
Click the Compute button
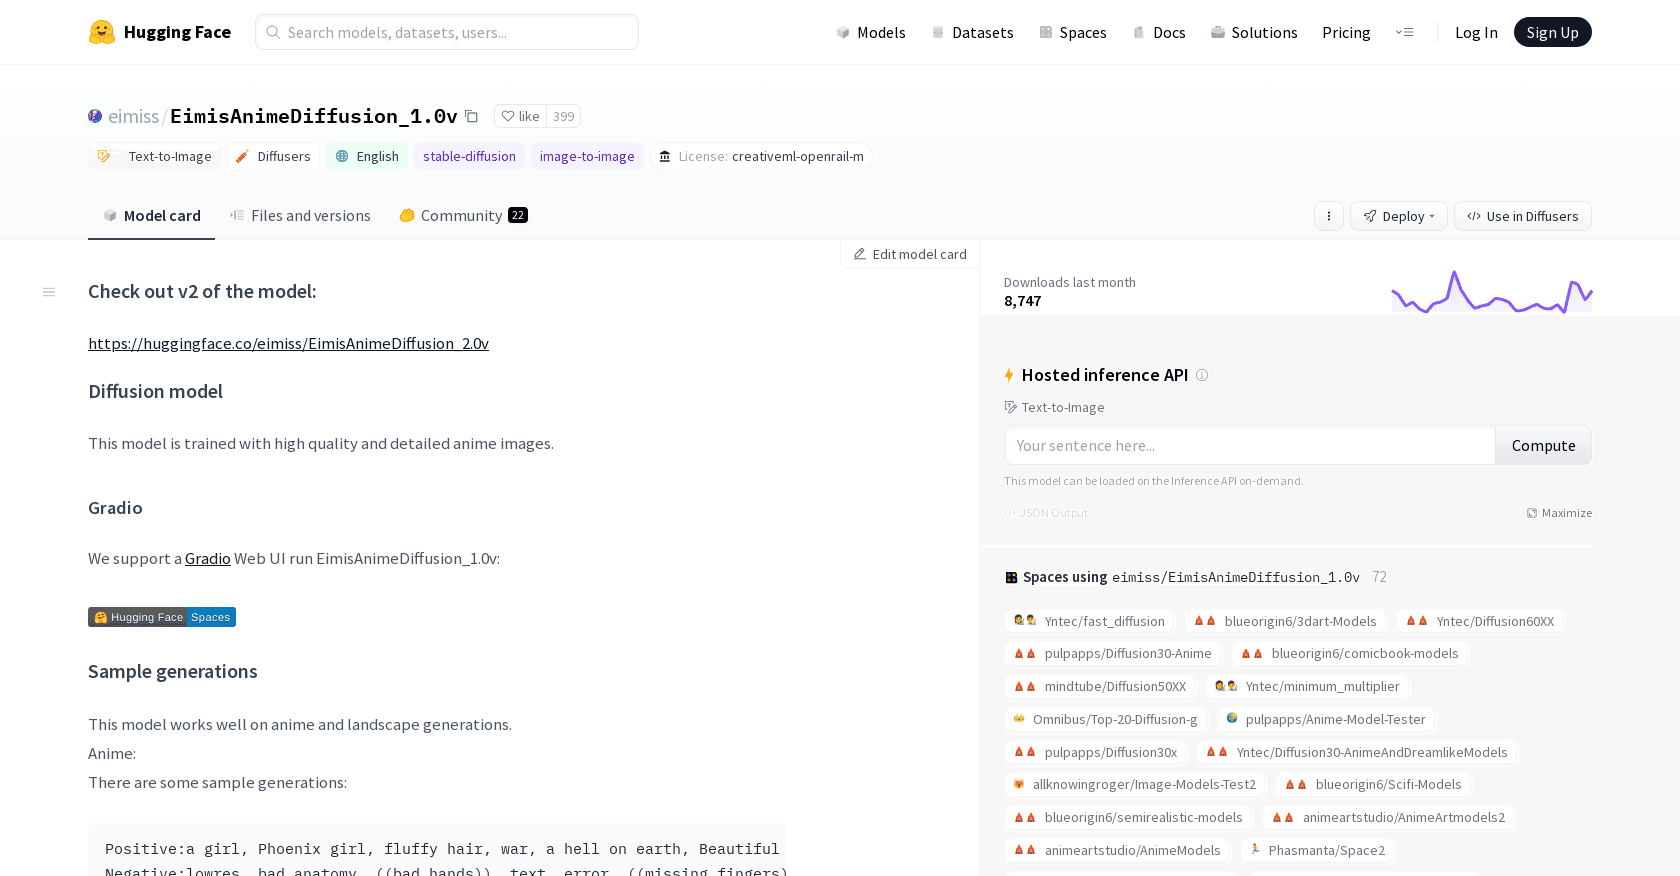pyautogui.click(x=1543, y=446)
